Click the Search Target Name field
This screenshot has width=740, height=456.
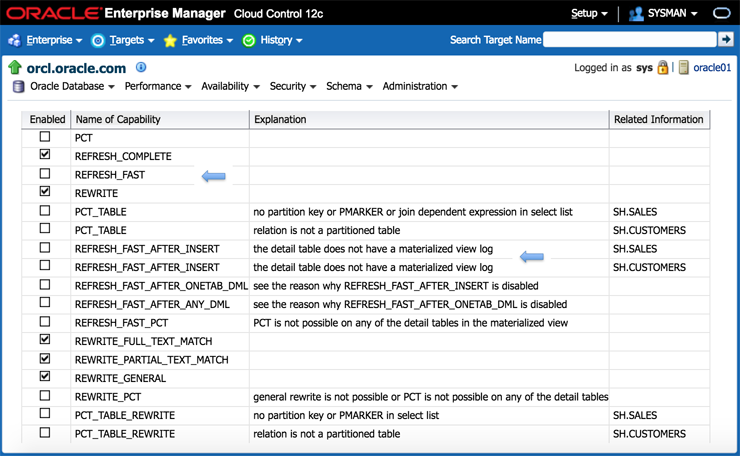[629, 39]
